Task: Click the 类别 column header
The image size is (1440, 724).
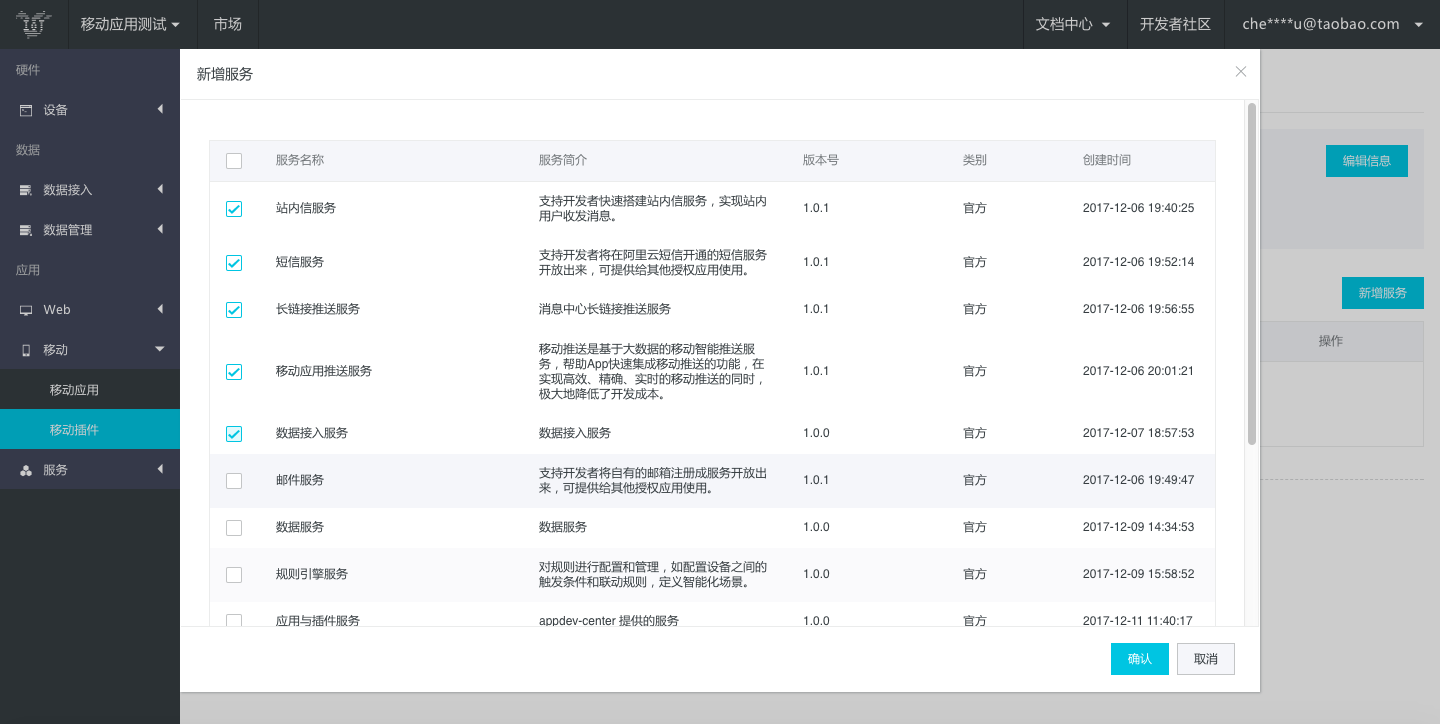Action: [975, 160]
